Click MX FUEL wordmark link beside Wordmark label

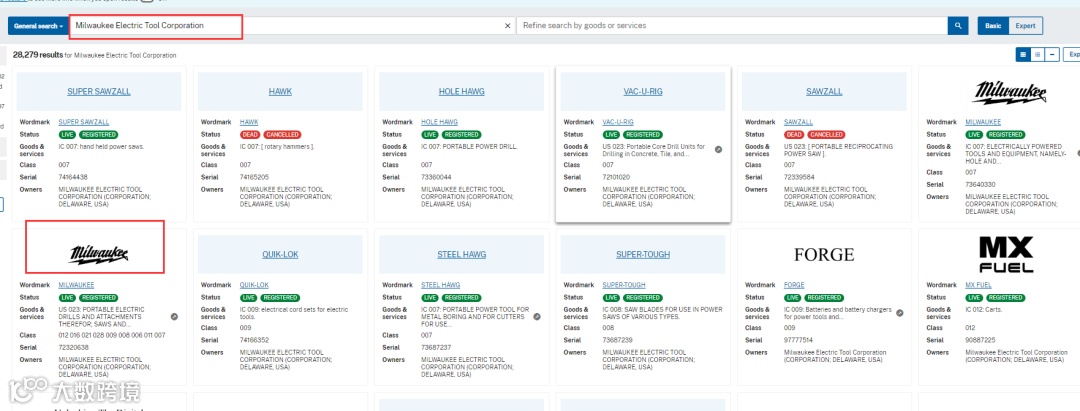(978, 285)
